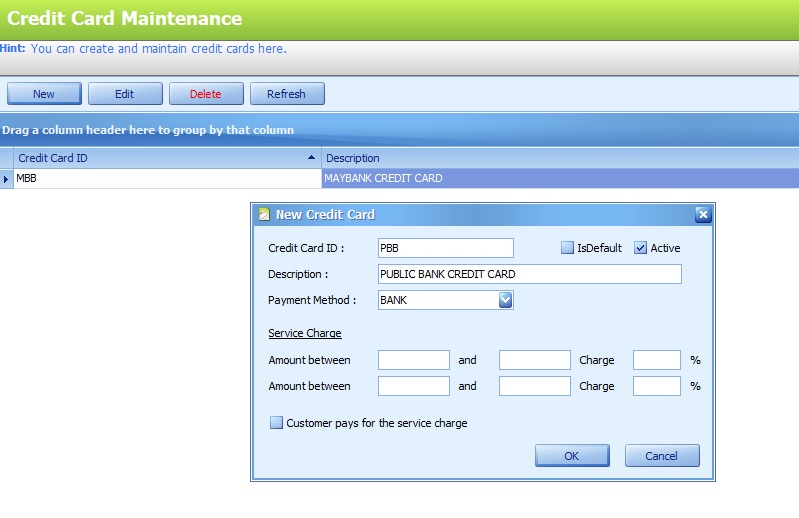Viewport: 799px width, 518px height.
Task: Tick Customer pays for the service charge
Action: (x=277, y=423)
